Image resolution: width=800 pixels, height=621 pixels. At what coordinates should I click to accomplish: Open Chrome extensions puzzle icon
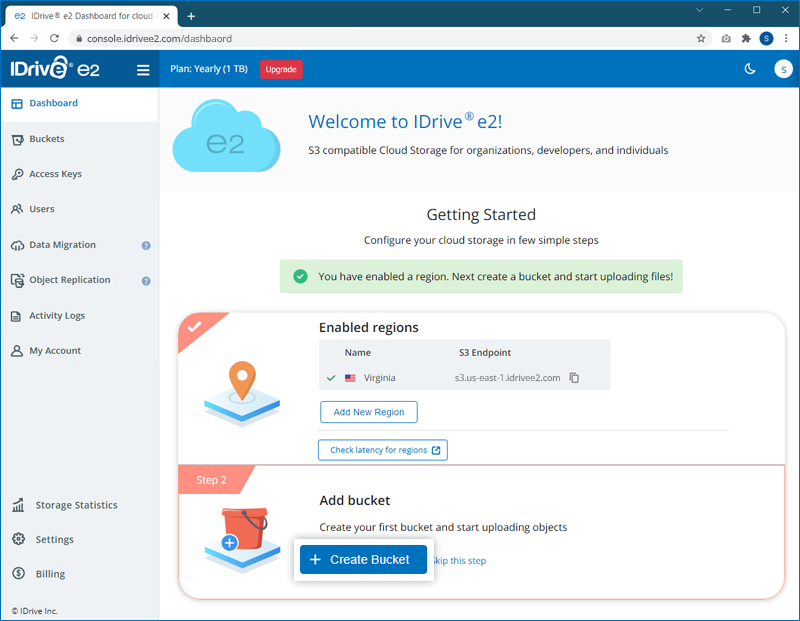click(745, 39)
